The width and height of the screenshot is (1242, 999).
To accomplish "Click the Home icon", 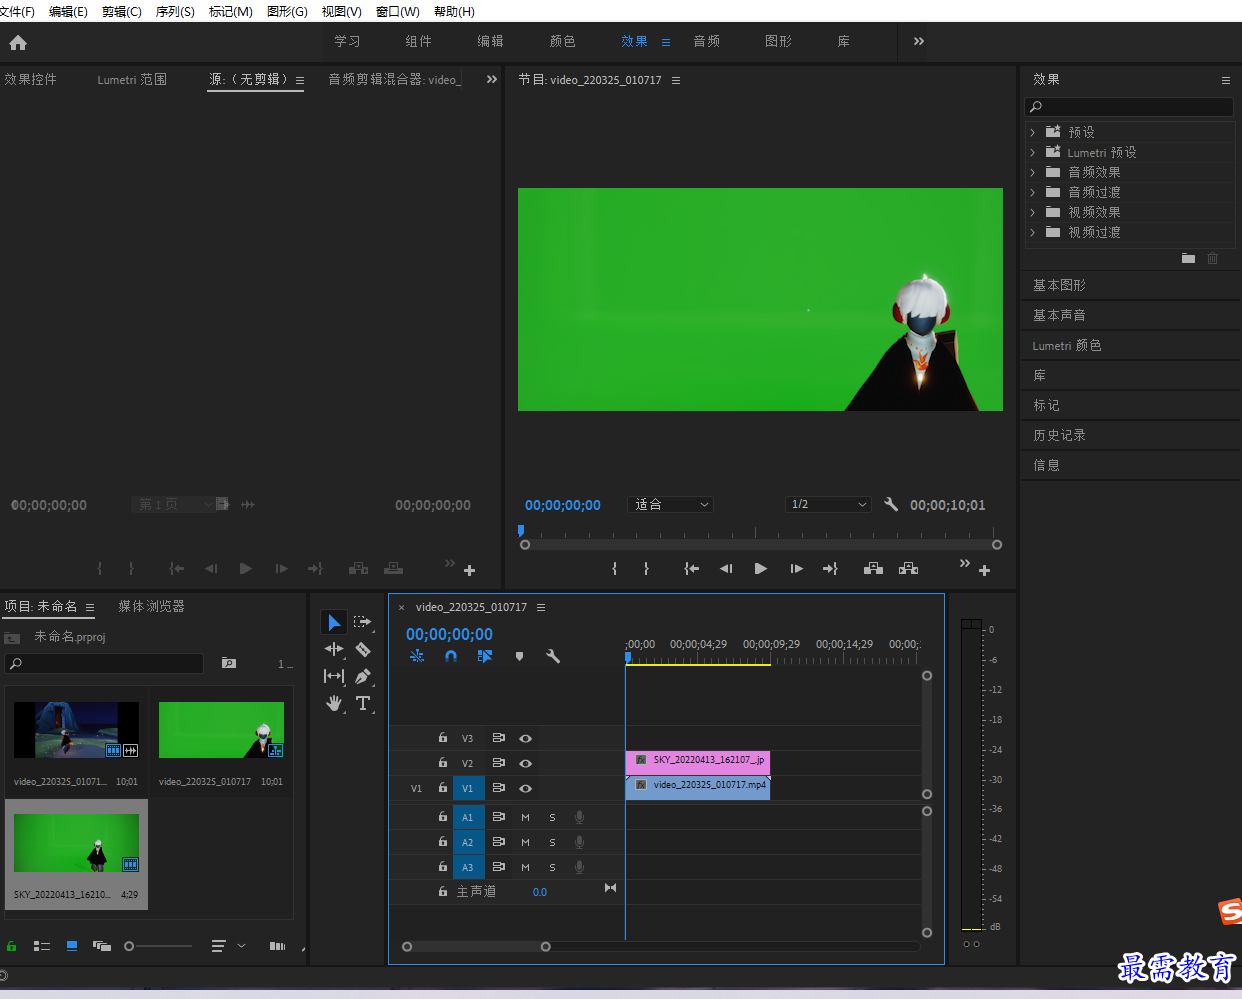I will pyautogui.click(x=18, y=42).
